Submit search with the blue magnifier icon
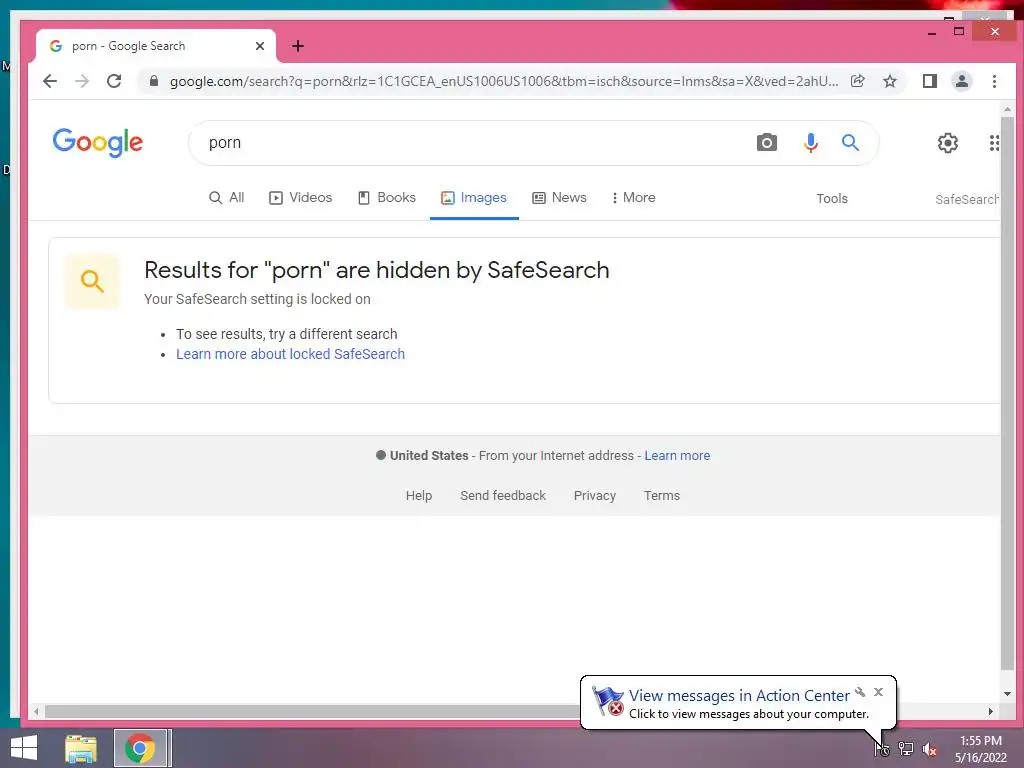Viewport: 1024px width, 768px height. click(x=850, y=142)
